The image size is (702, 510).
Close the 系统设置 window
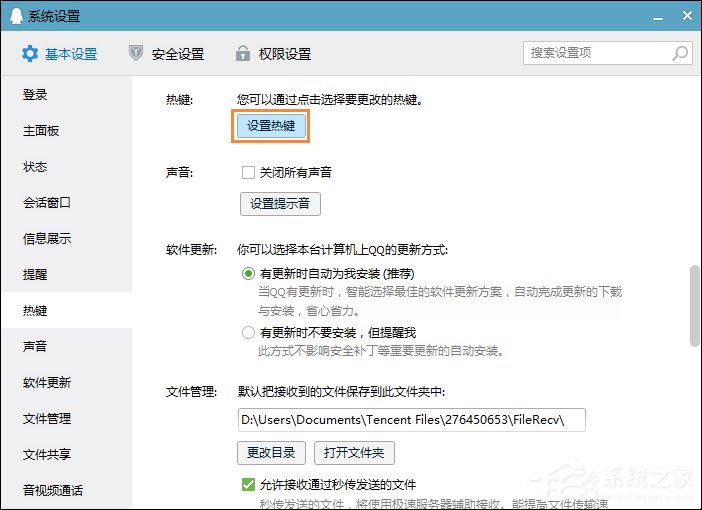687,16
